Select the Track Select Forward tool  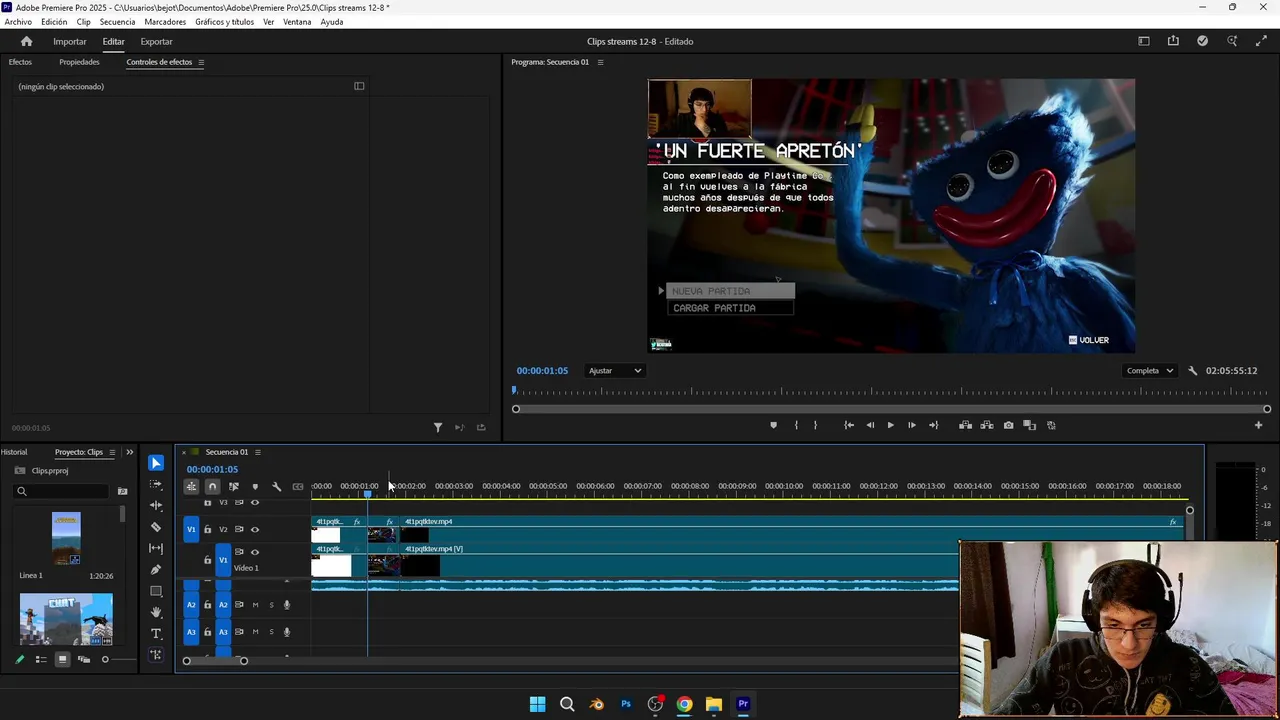(x=156, y=484)
